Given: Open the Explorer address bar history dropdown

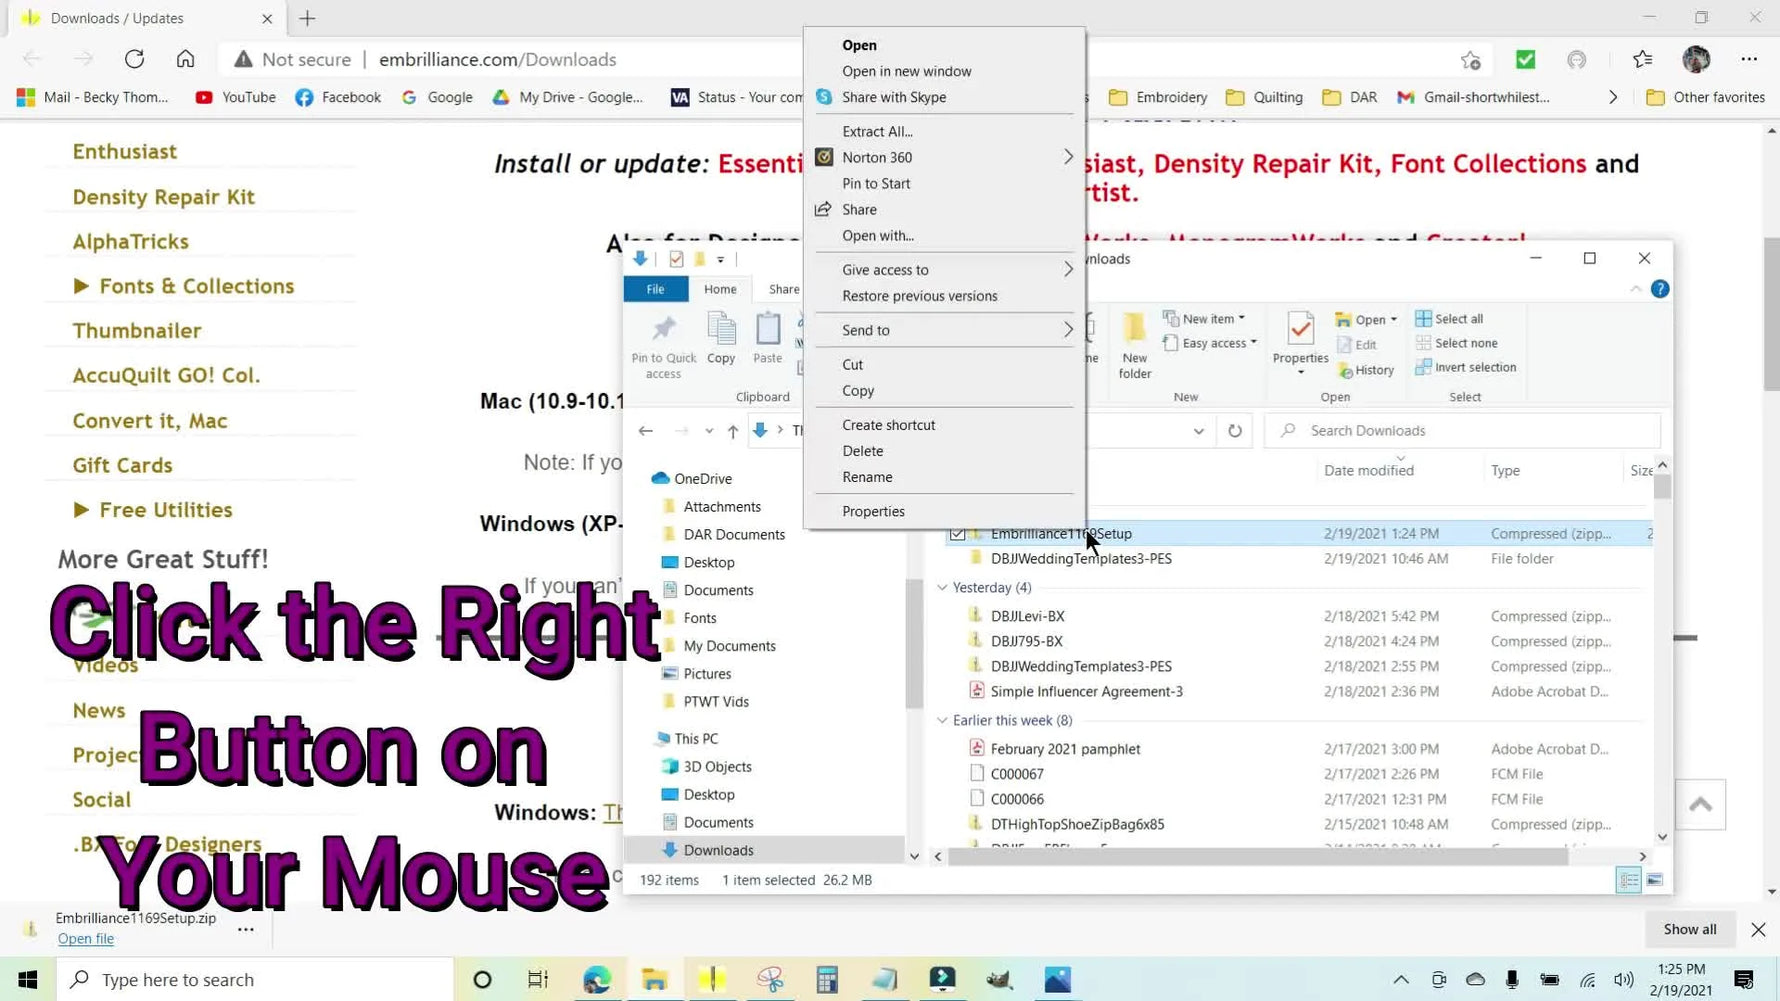Looking at the screenshot, I should (1198, 431).
